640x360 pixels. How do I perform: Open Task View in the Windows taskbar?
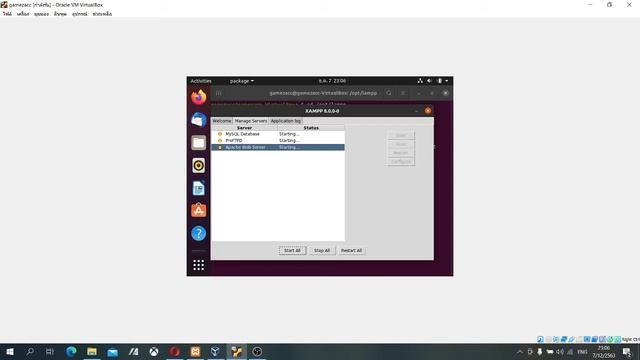tap(50, 351)
